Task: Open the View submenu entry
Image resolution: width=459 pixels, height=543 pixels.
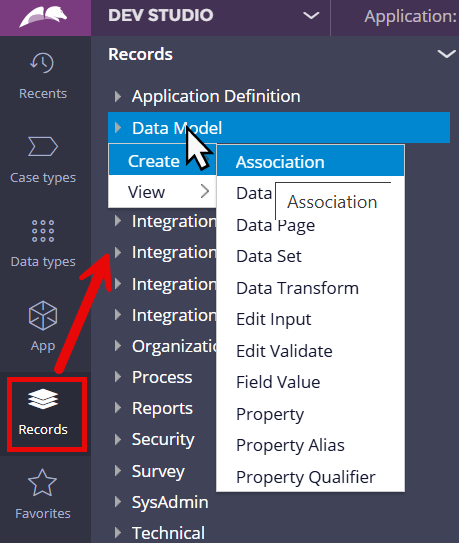Action: pos(162,192)
